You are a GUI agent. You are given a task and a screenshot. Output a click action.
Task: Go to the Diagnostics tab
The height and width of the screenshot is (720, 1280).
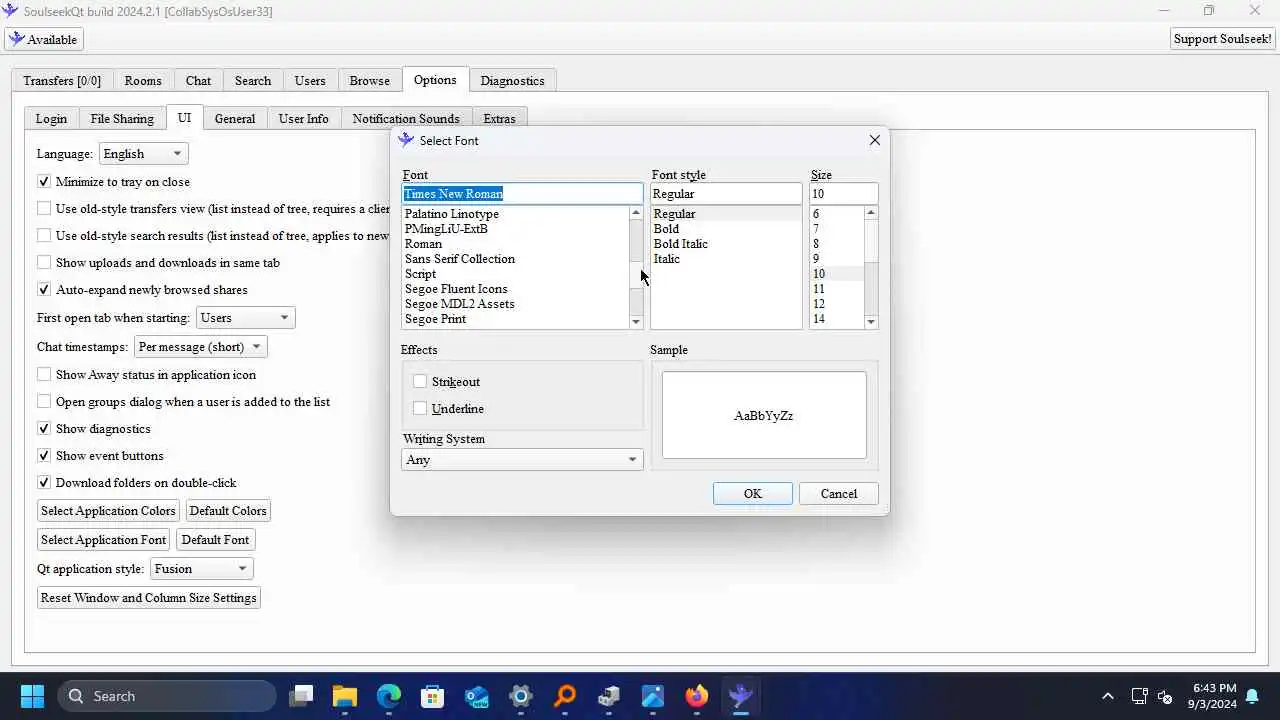(x=512, y=81)
